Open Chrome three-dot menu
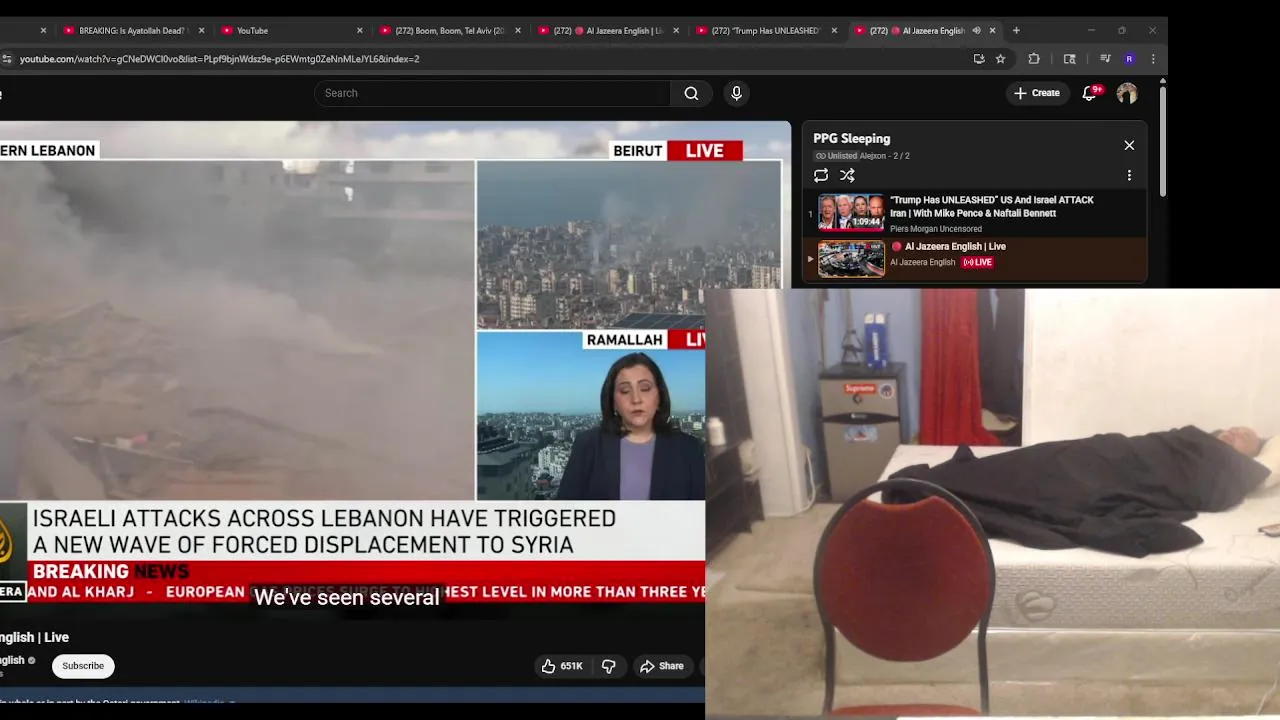Viewport: 1280px width, 720px height. coord(1153,59)
